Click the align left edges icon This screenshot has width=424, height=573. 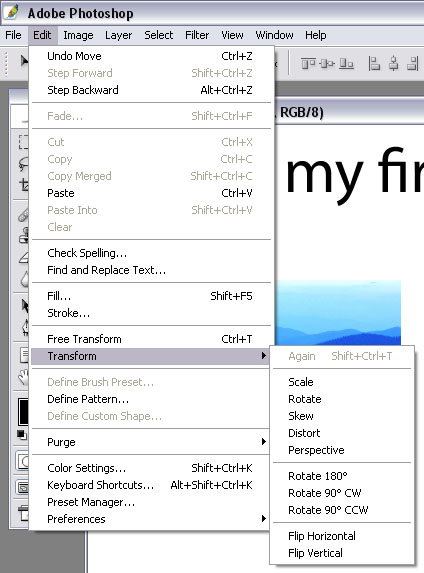point(374,63)
